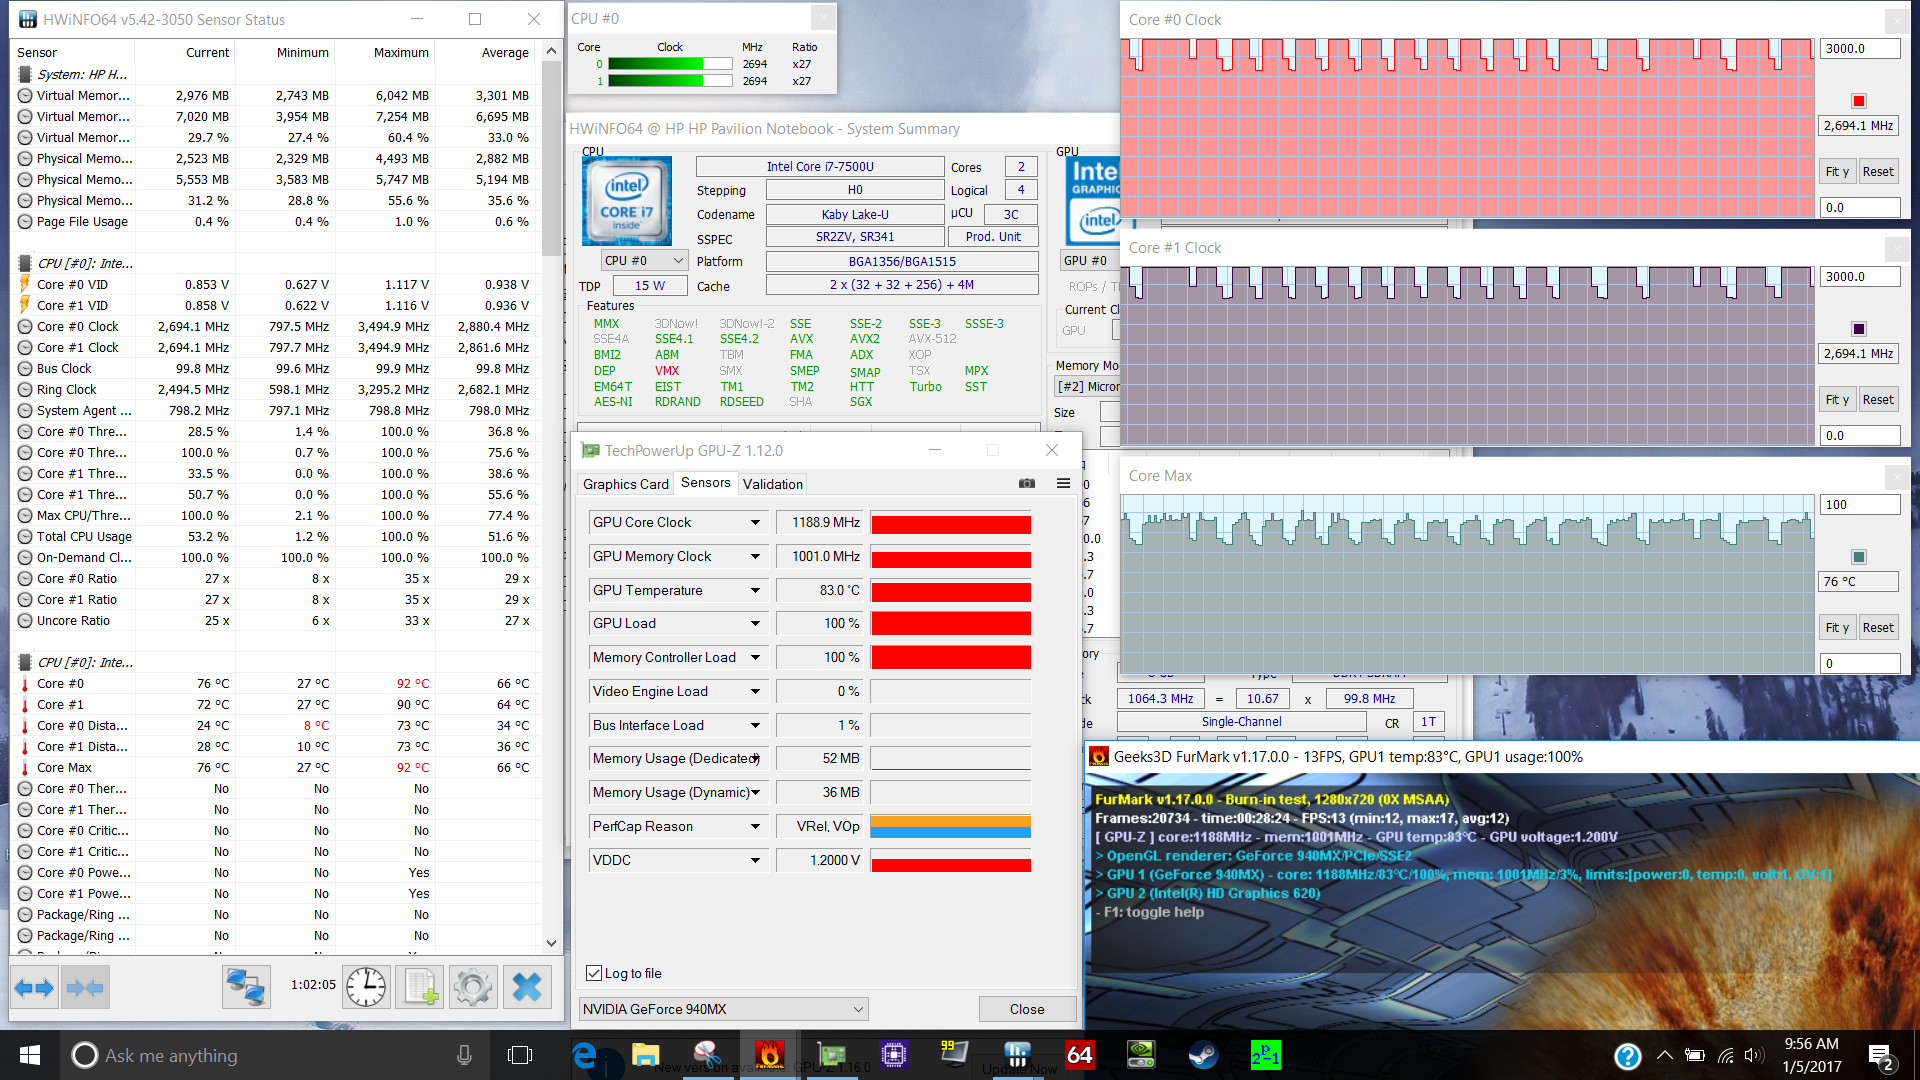Image resolution: width=1920 pixels, height=1080 pixels.
Task: Switch to the Graphics Card tab
Action: 626,484
